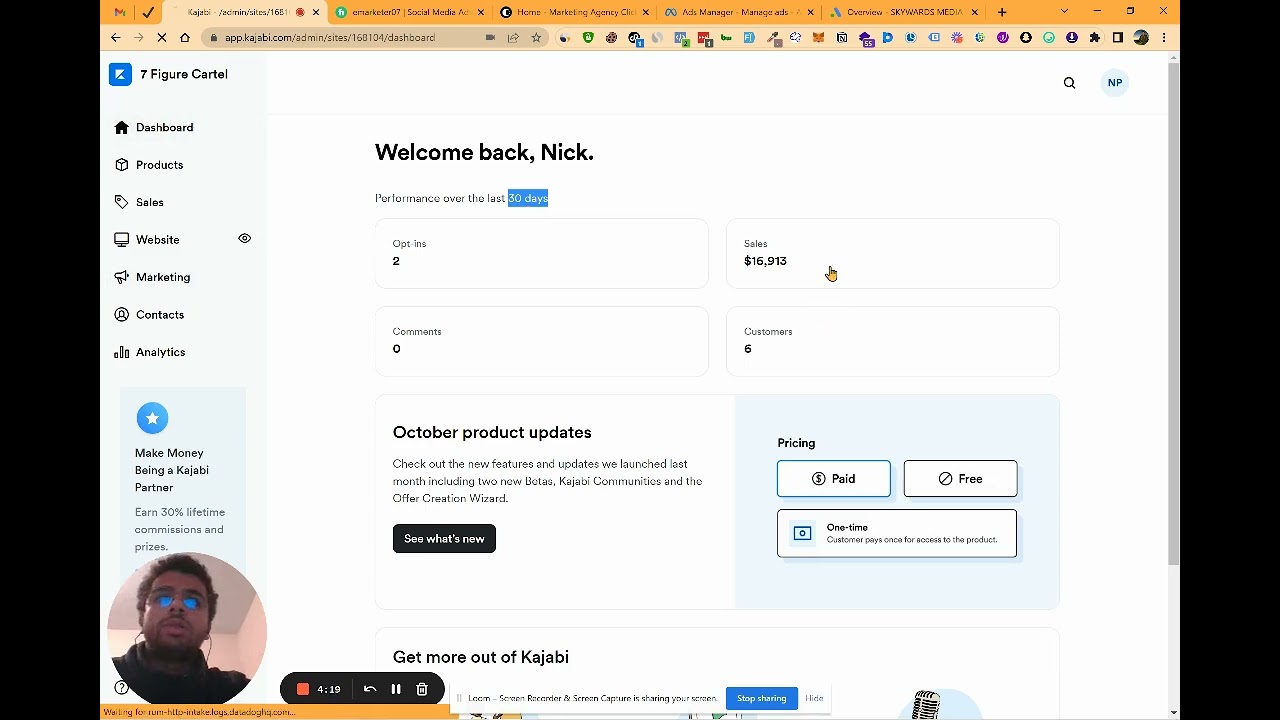Image resolution: width=1280 pixels, height=720 pixels.
Task: Stop loading the page with the X icon
Action: (x=161, y=37)
